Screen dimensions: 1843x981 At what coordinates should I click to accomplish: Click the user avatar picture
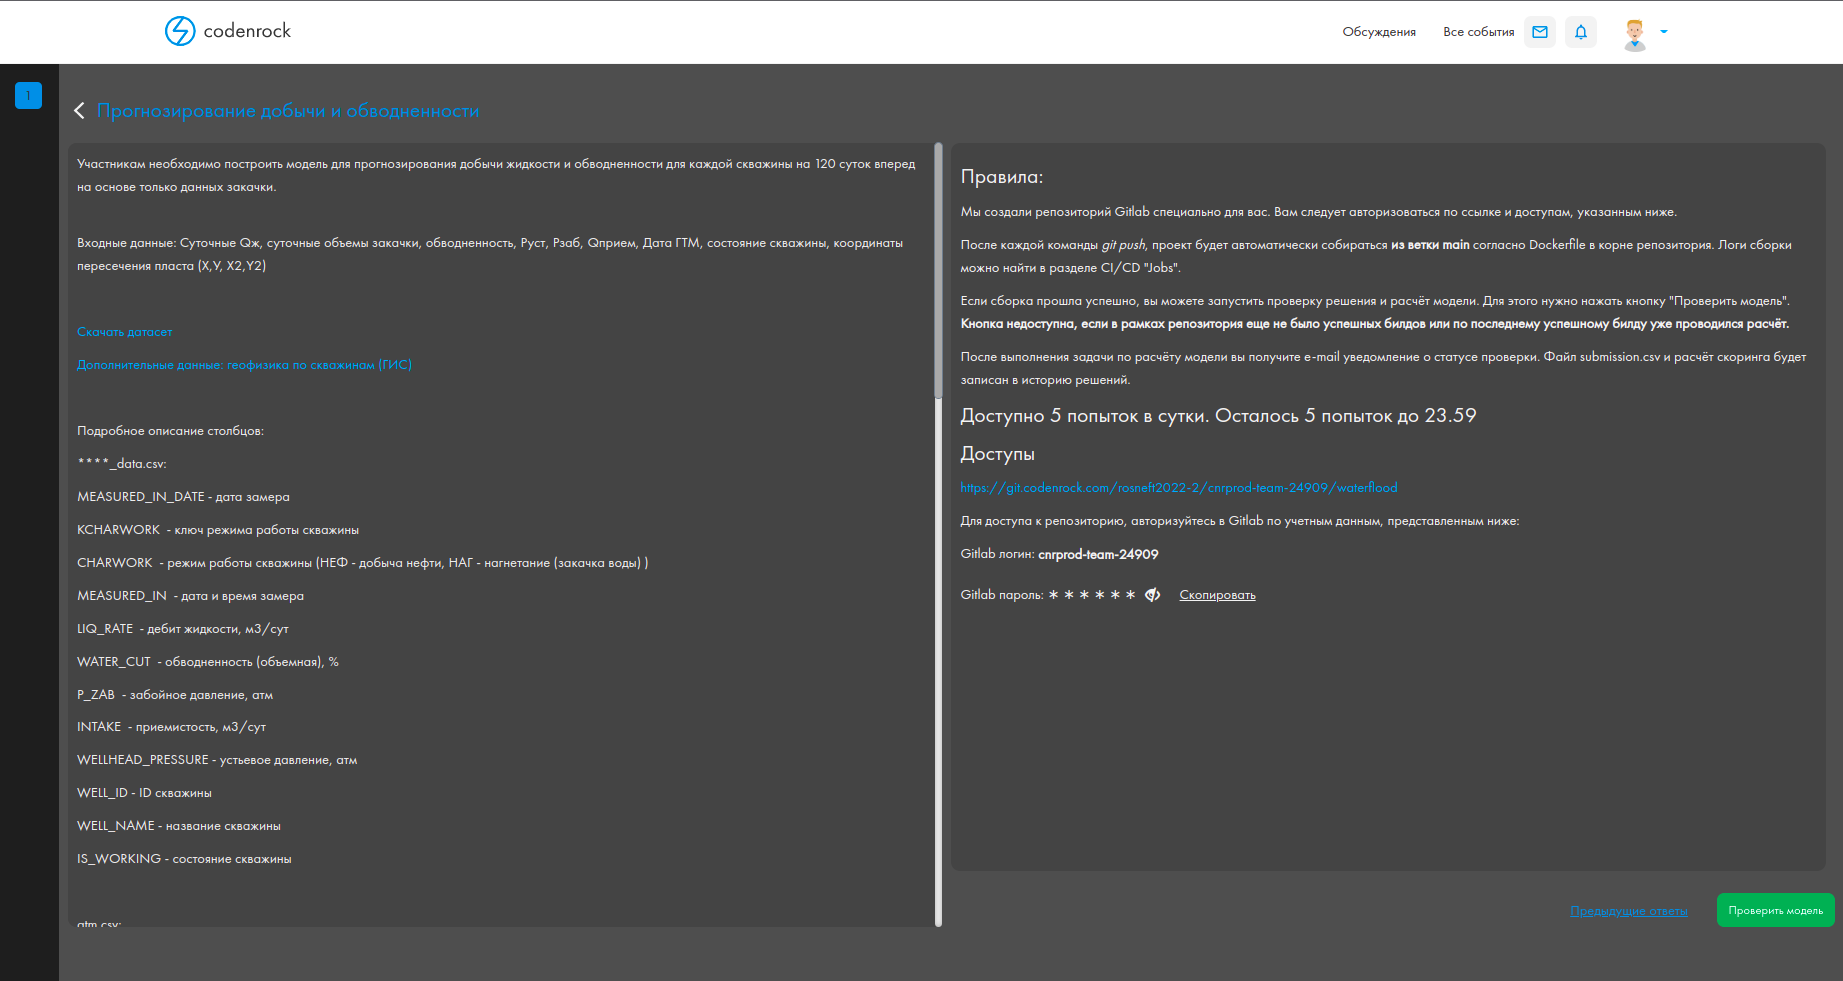pyautogui.click(x=1635, y=33)
